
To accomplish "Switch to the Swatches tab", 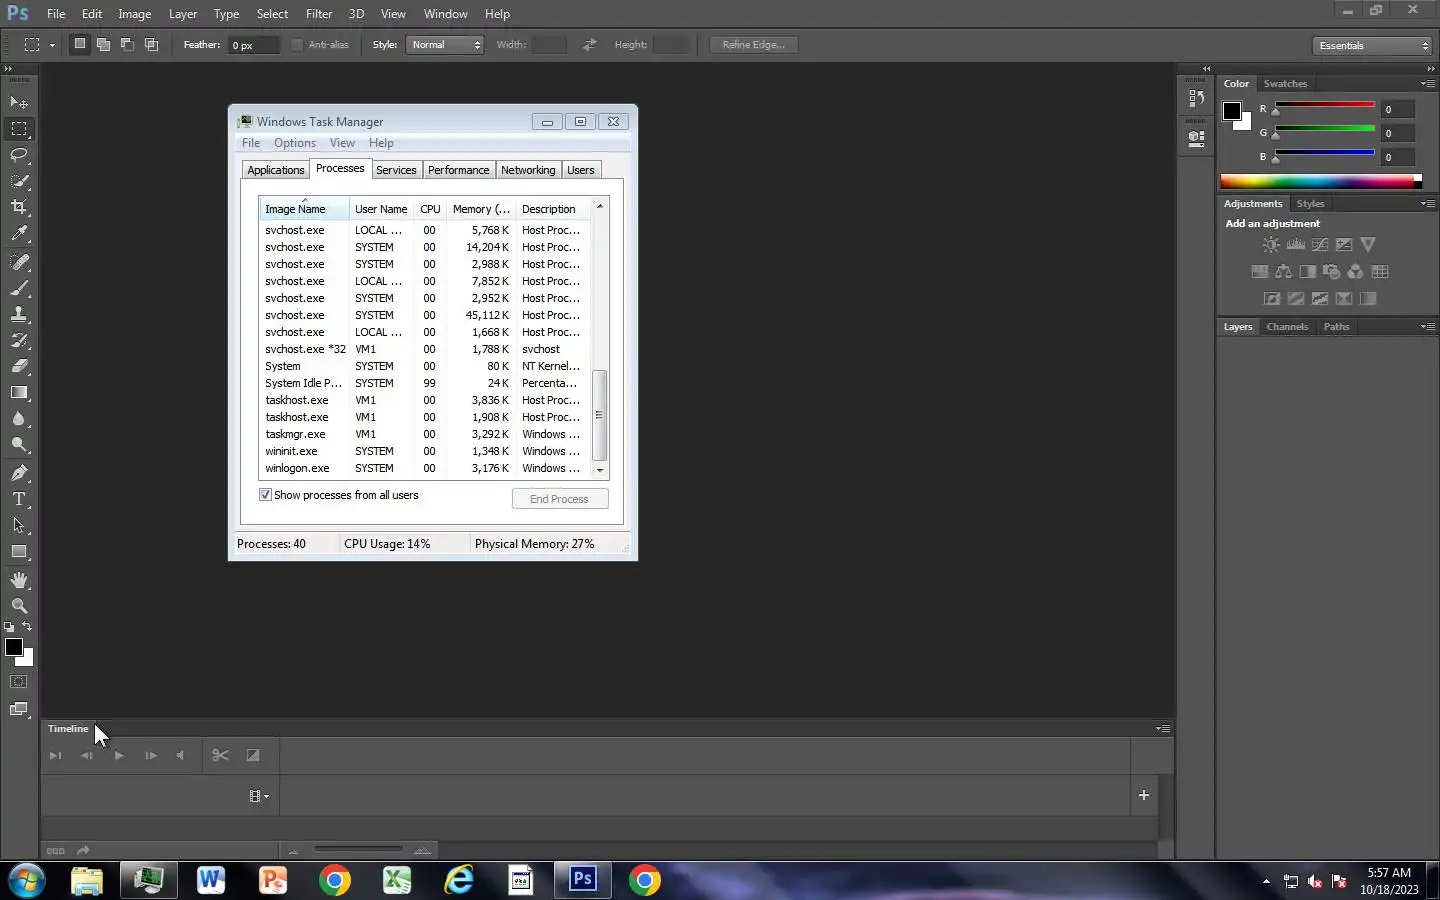I will click(1285, 84).
